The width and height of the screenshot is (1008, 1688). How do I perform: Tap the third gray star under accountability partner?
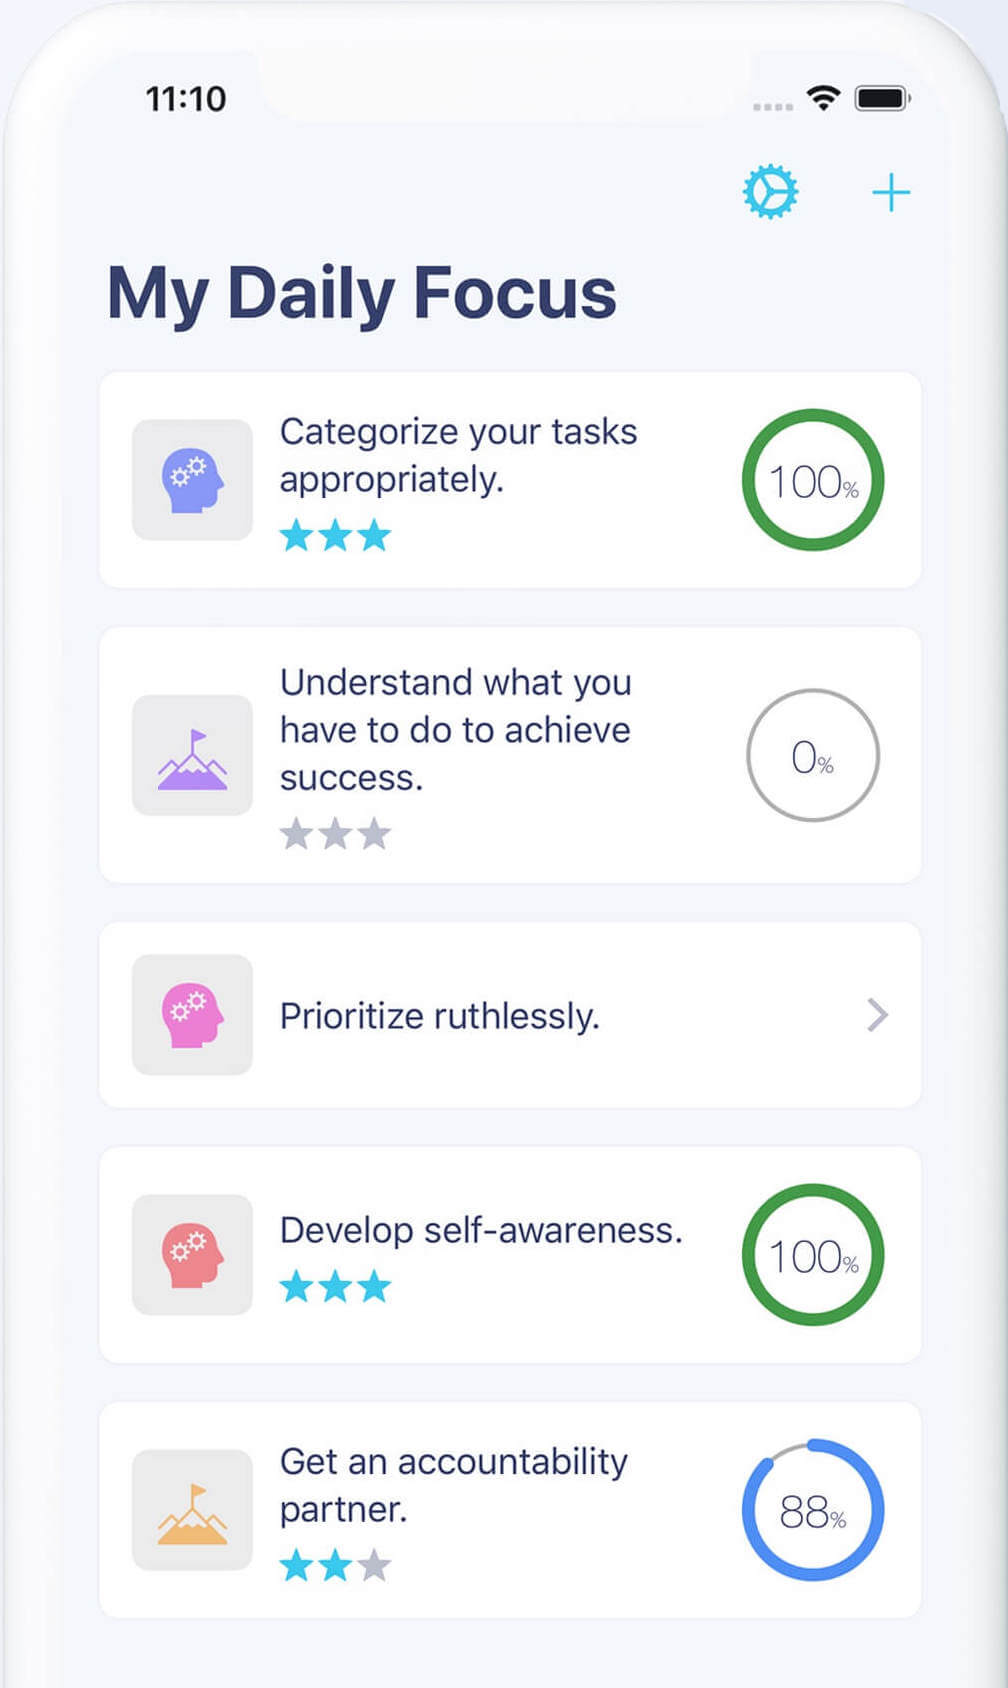374,1565
